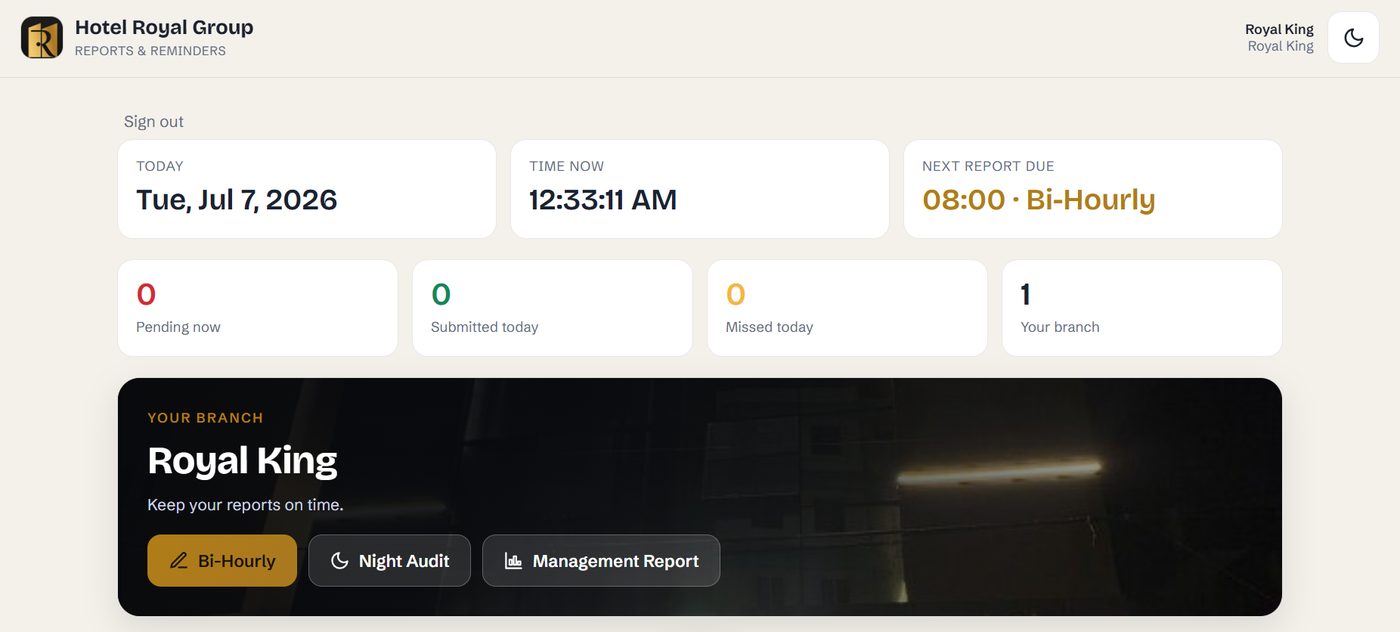The height and width of the screenshot is (632, 1400).
Task: Click the REPORTS & REMINDERS subtitle
Action: pos(150,51)
